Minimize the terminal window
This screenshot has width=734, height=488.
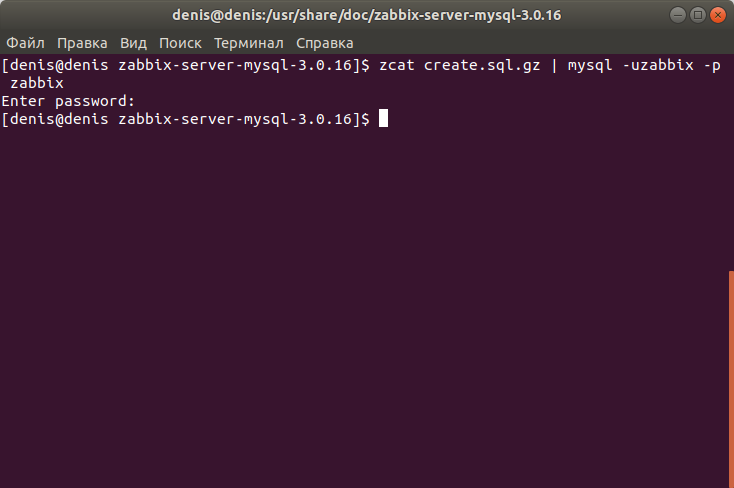pos(677,15)
